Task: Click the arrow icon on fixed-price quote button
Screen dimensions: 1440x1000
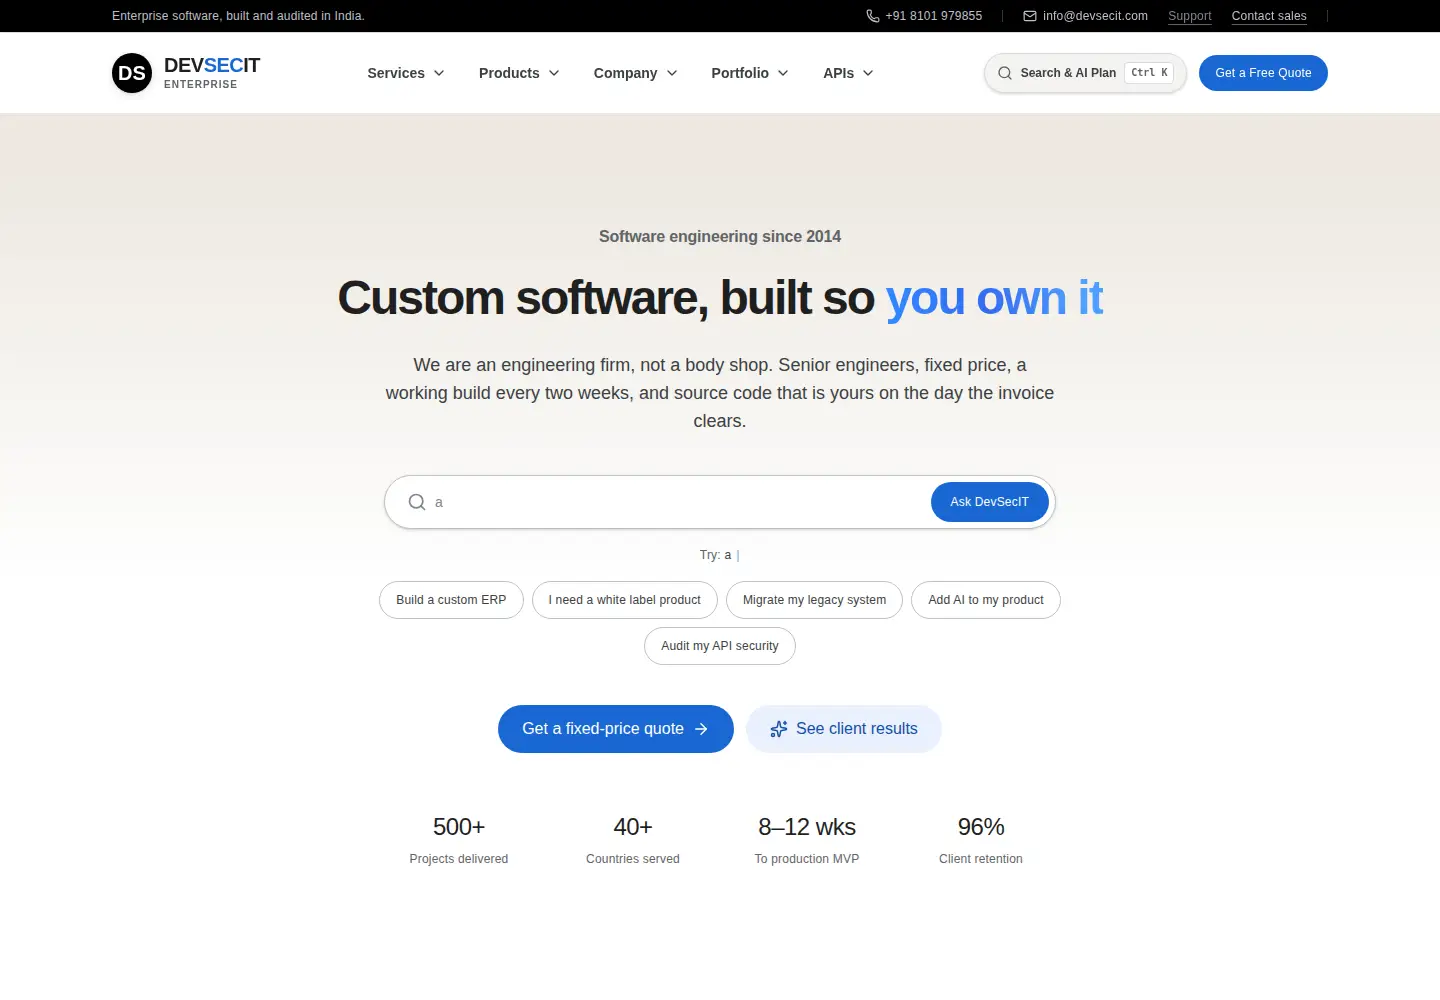Action: [x=701, y=729]
